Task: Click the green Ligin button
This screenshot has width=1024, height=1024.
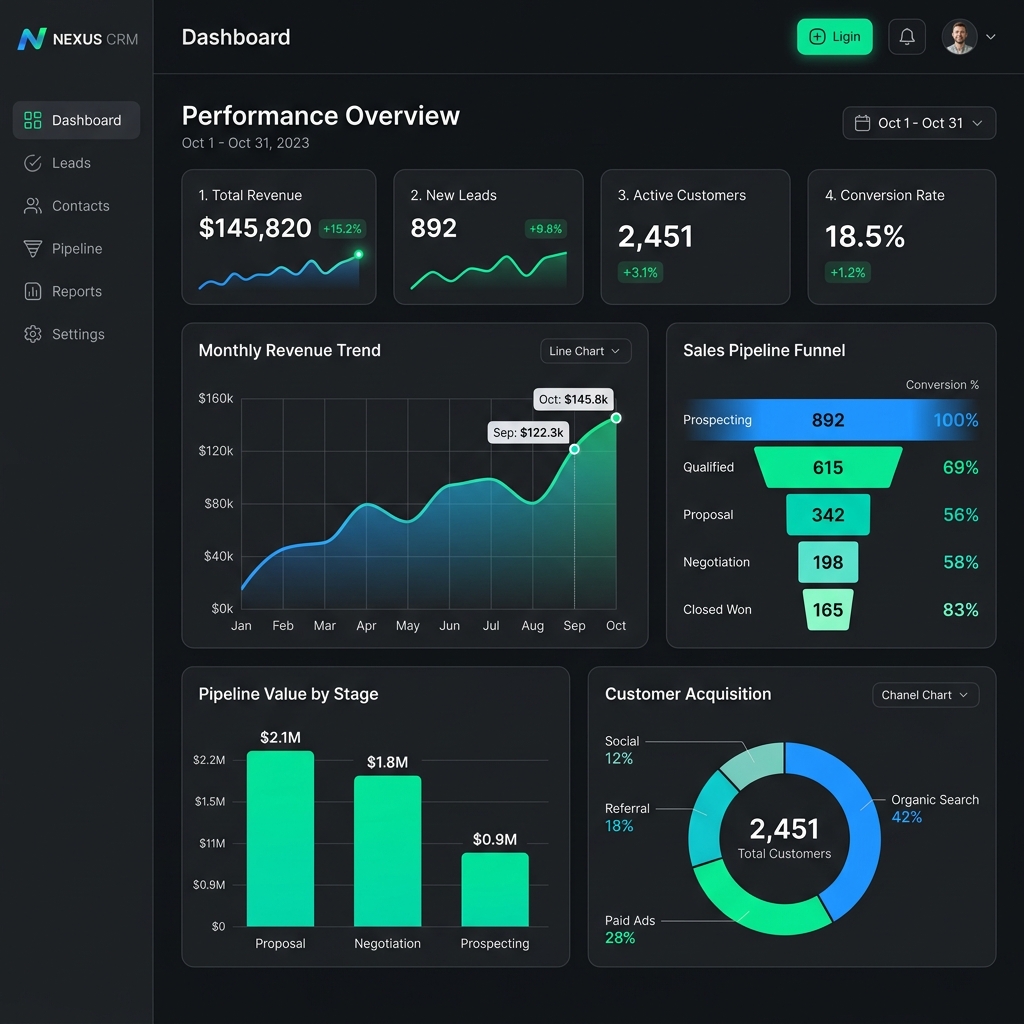Action: click(834, 37)
